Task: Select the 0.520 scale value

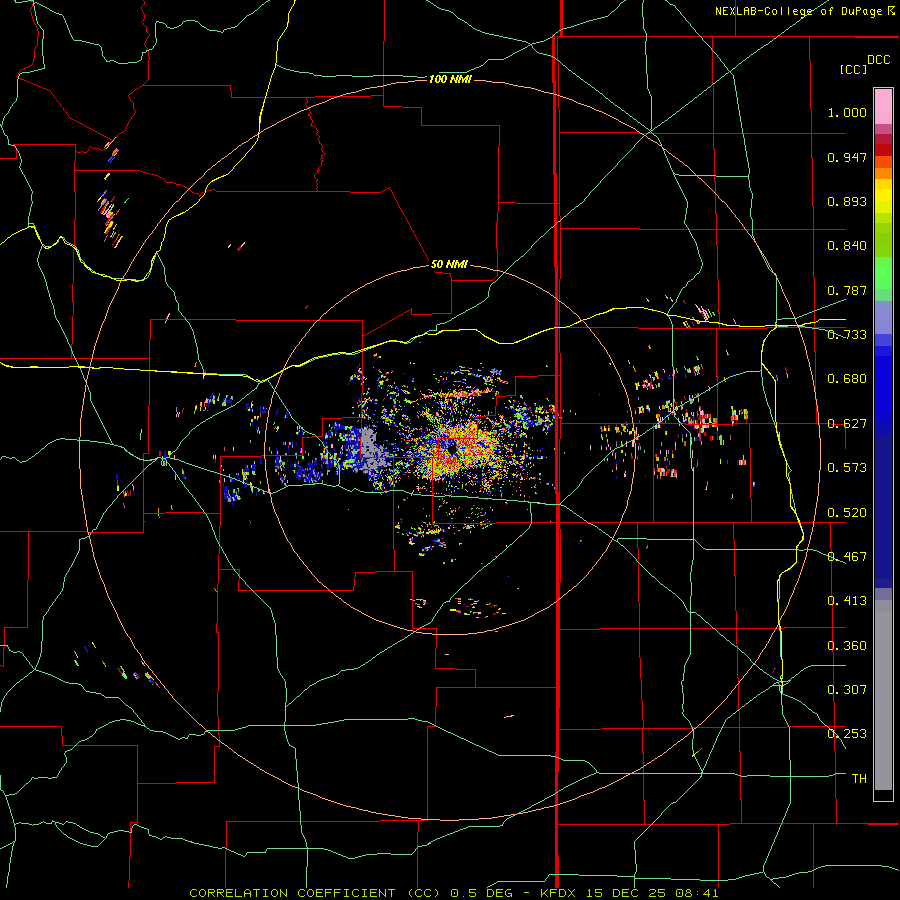Action: (x=847, y=513)
